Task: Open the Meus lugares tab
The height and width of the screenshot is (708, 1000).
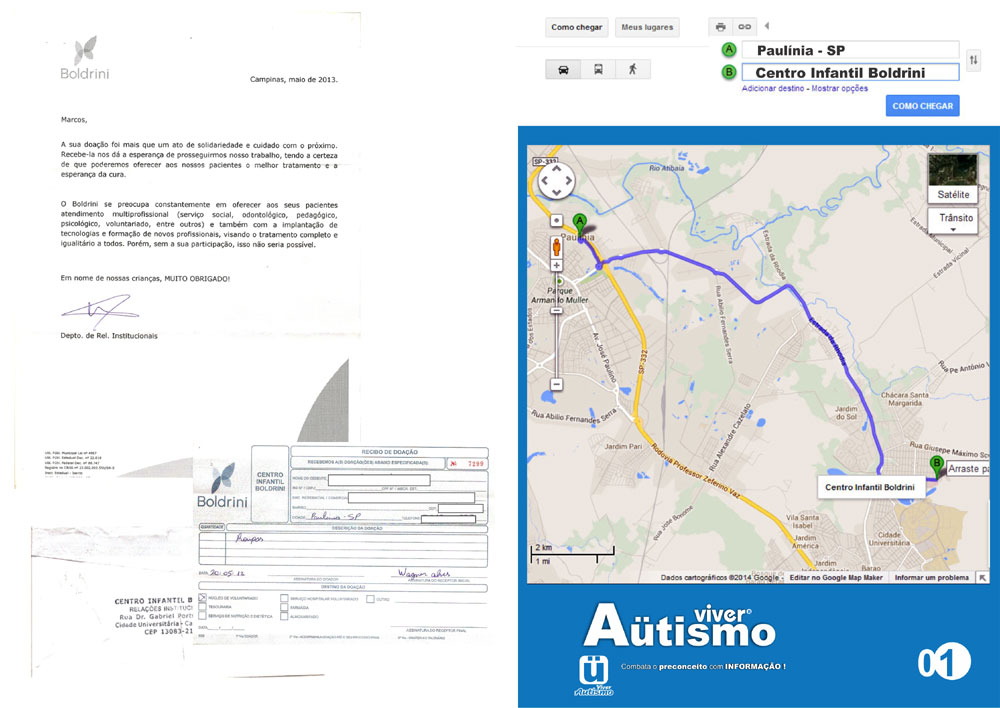Action: 646,27
